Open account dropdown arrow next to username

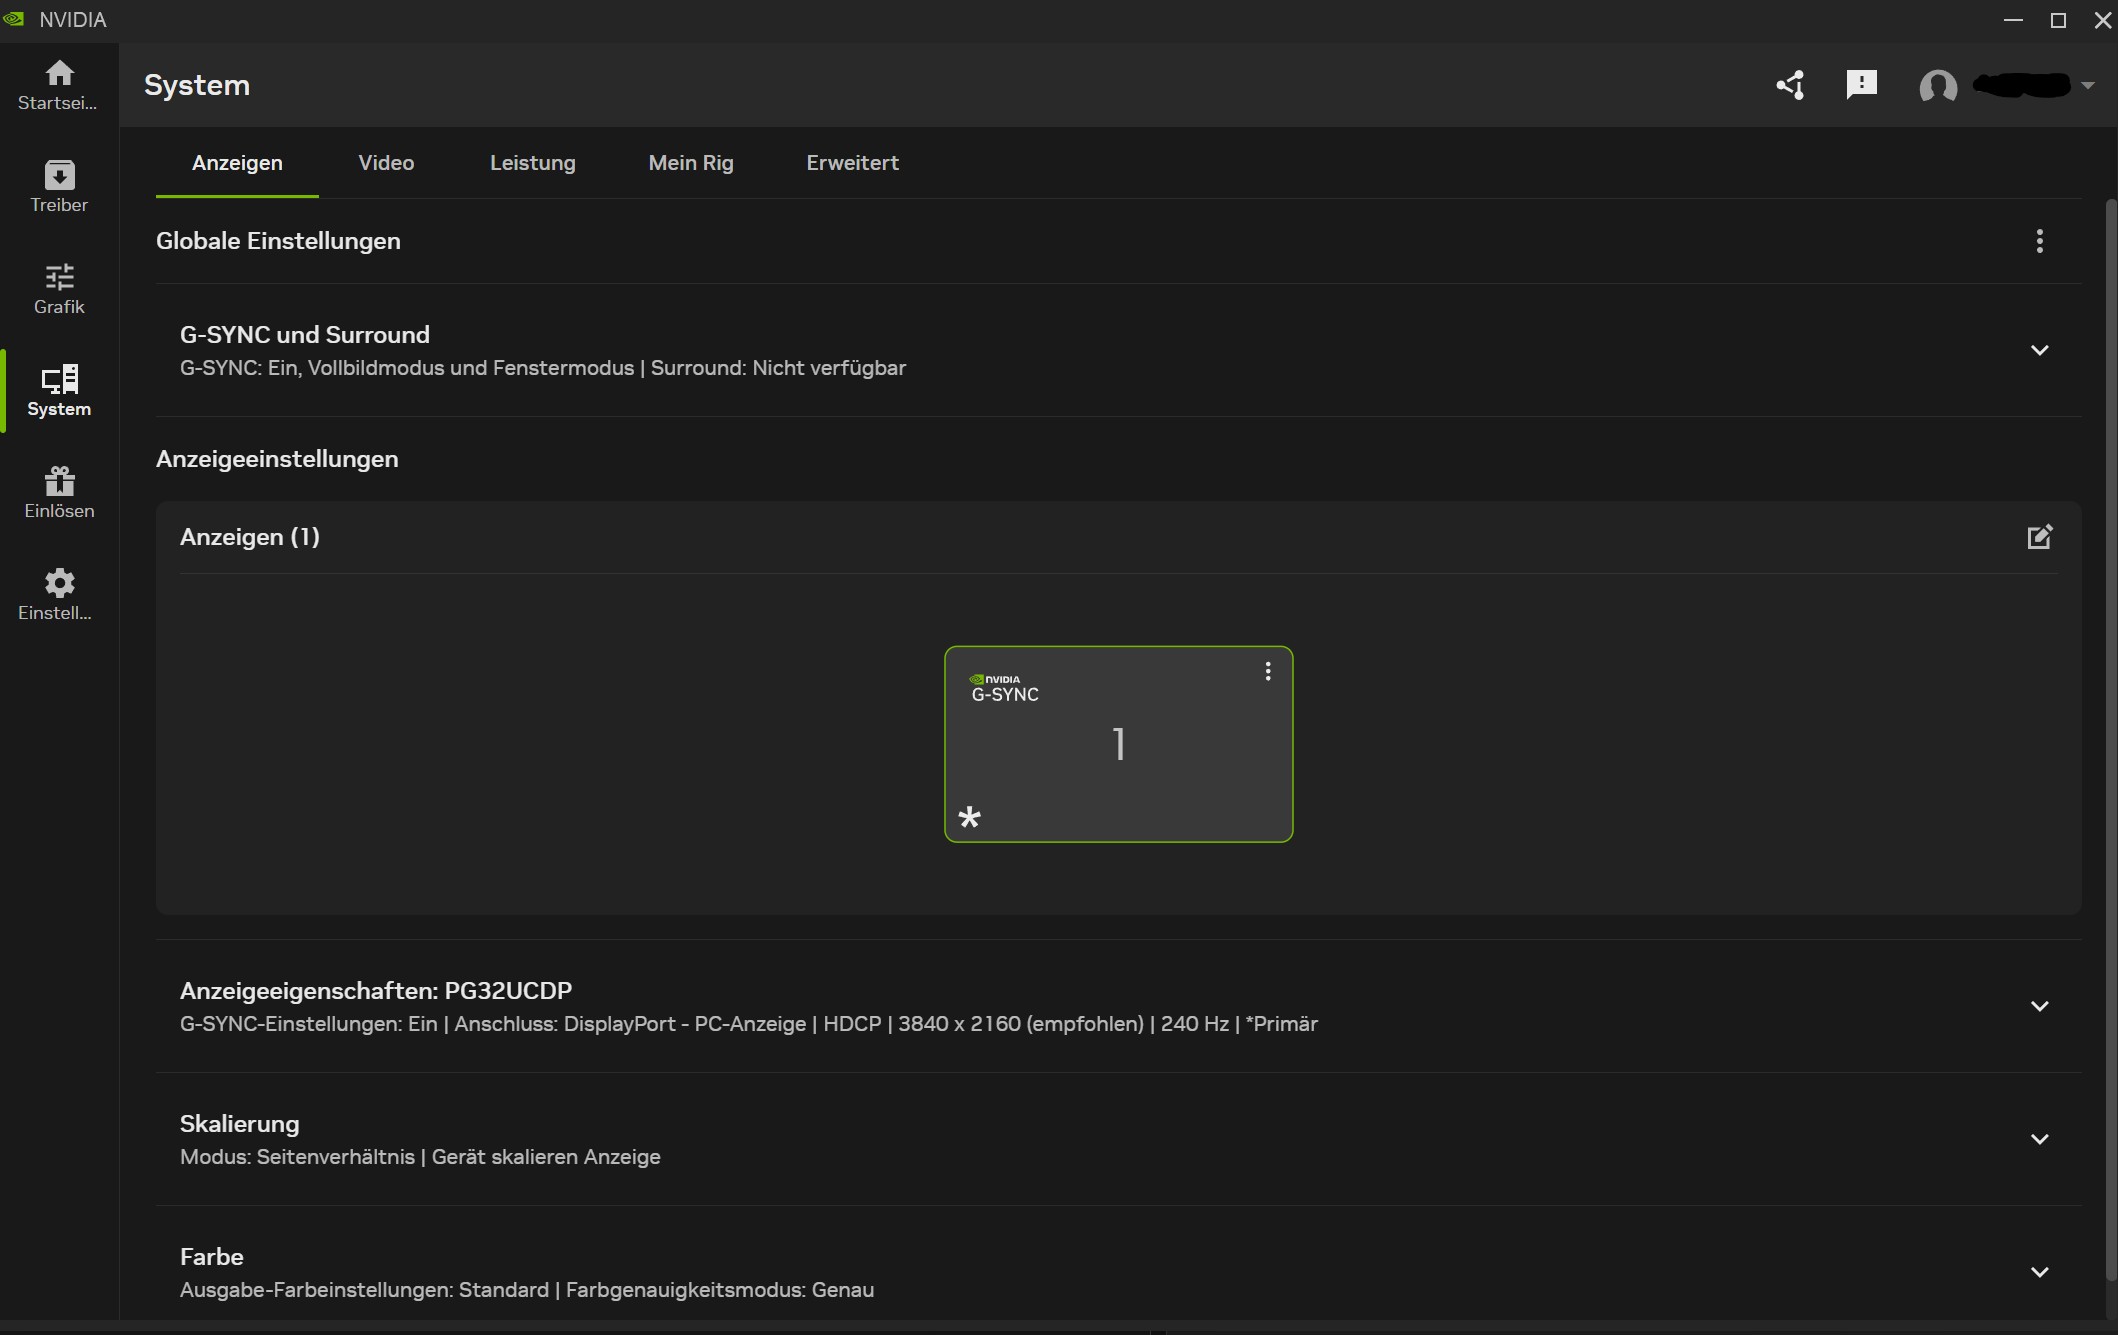pos(2088,86)
